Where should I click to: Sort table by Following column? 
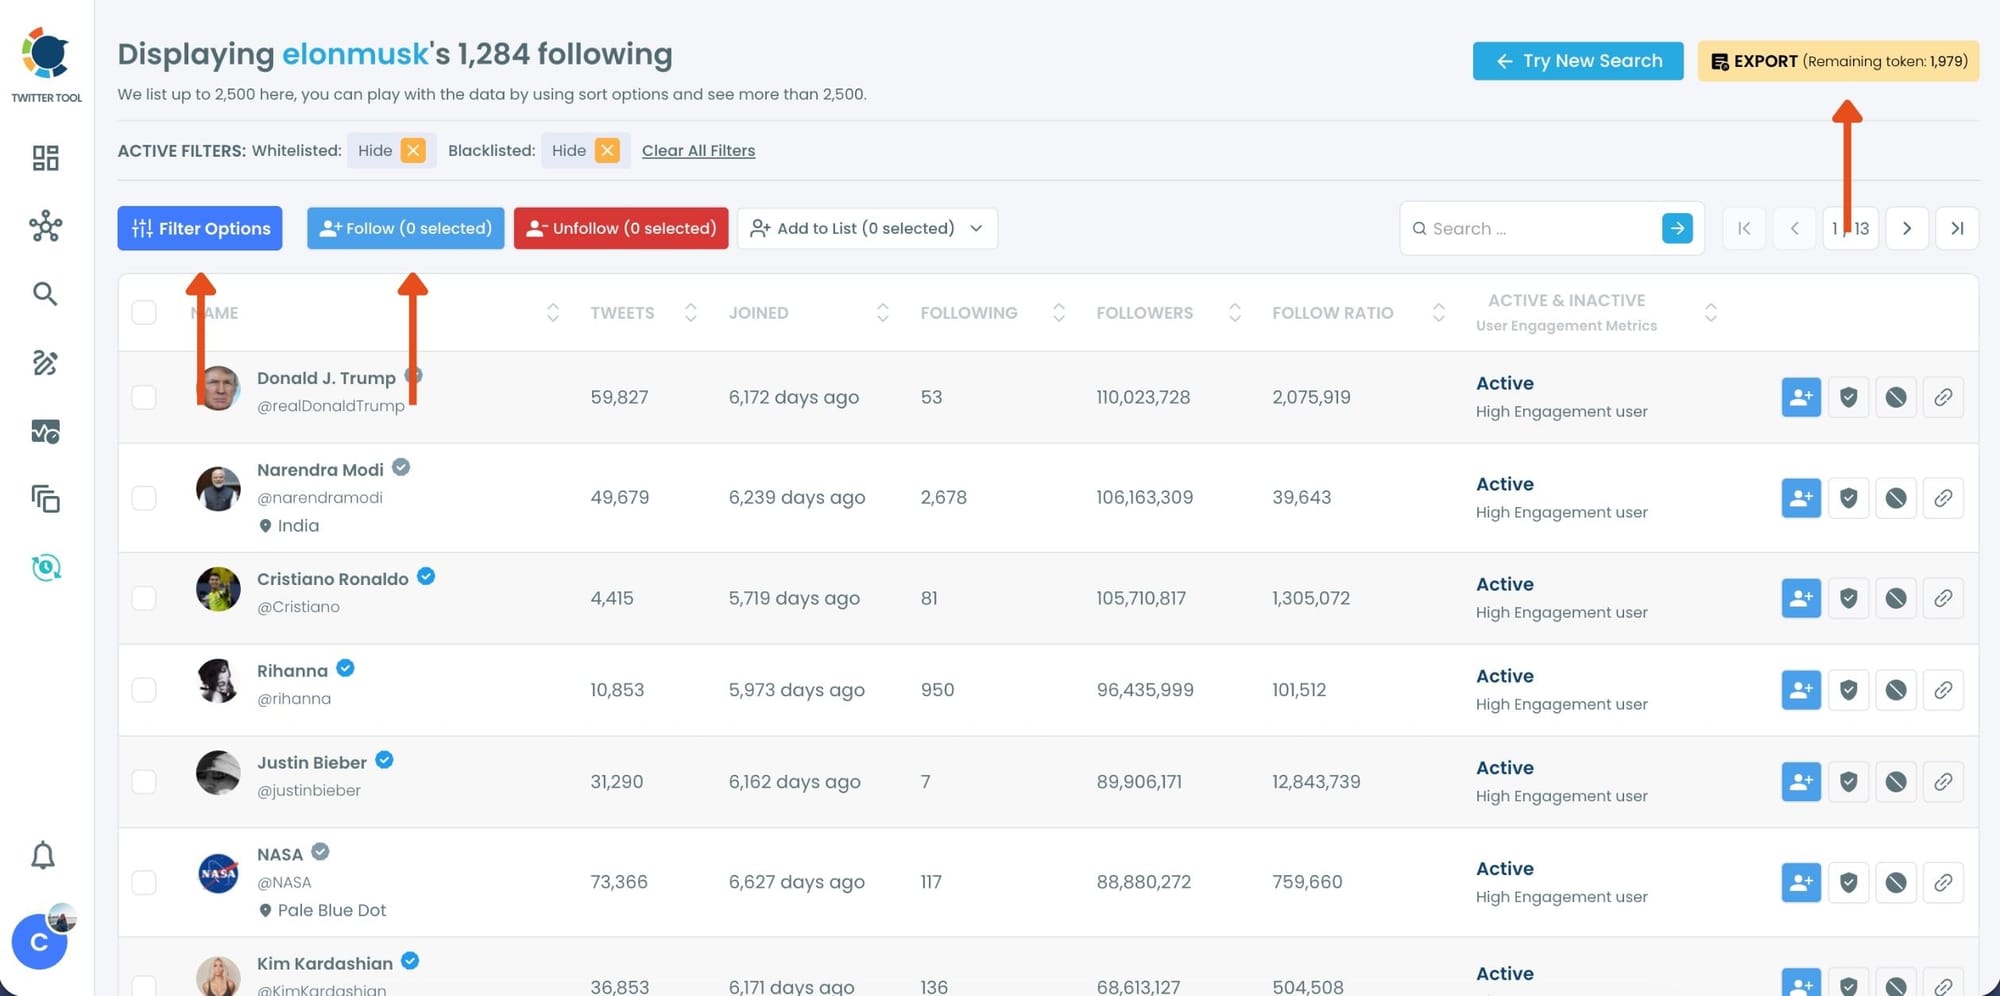point(1059,313)
